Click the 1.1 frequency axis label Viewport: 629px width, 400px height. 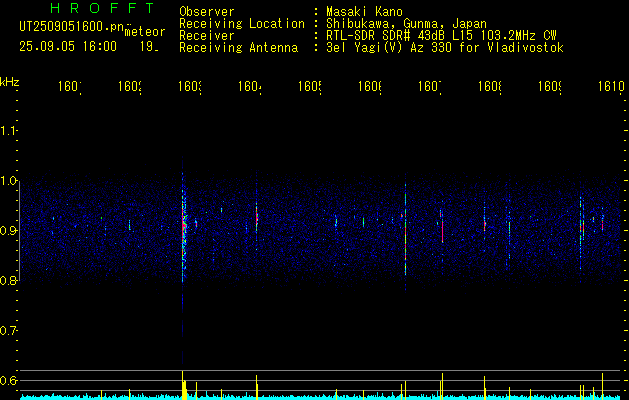tap(8, 130)
